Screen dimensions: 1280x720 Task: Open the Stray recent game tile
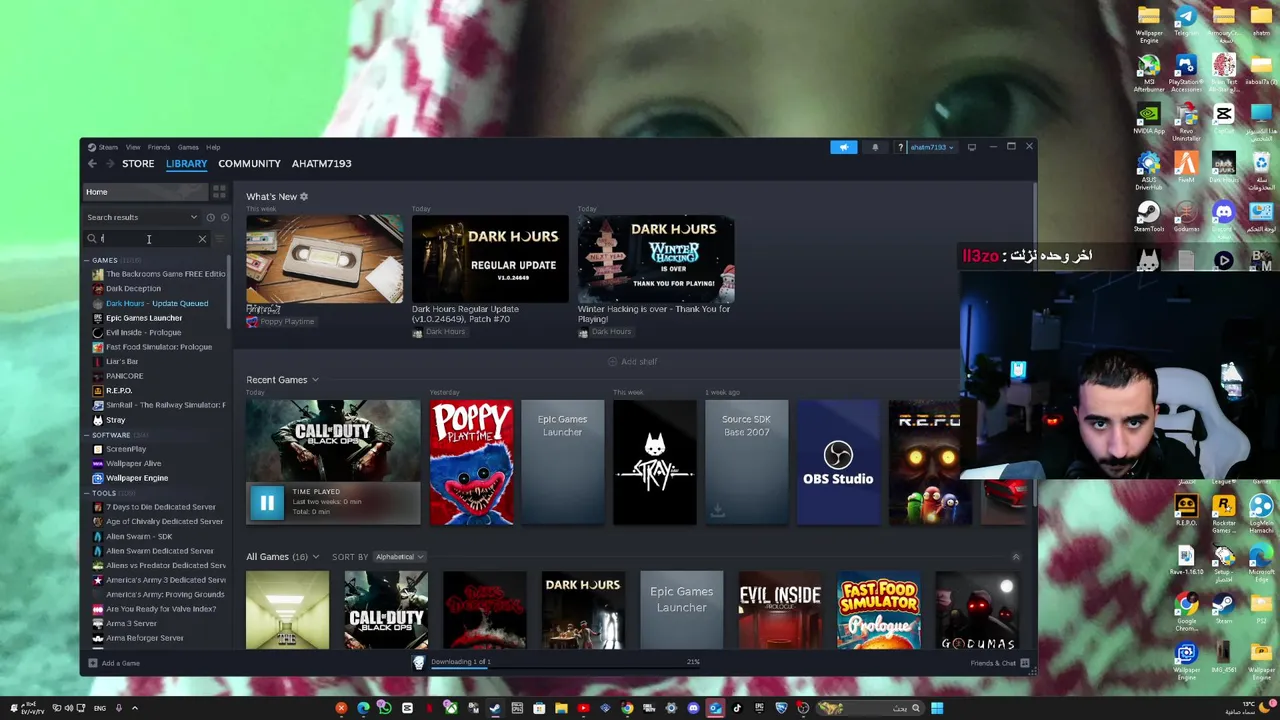coord(654,463)
